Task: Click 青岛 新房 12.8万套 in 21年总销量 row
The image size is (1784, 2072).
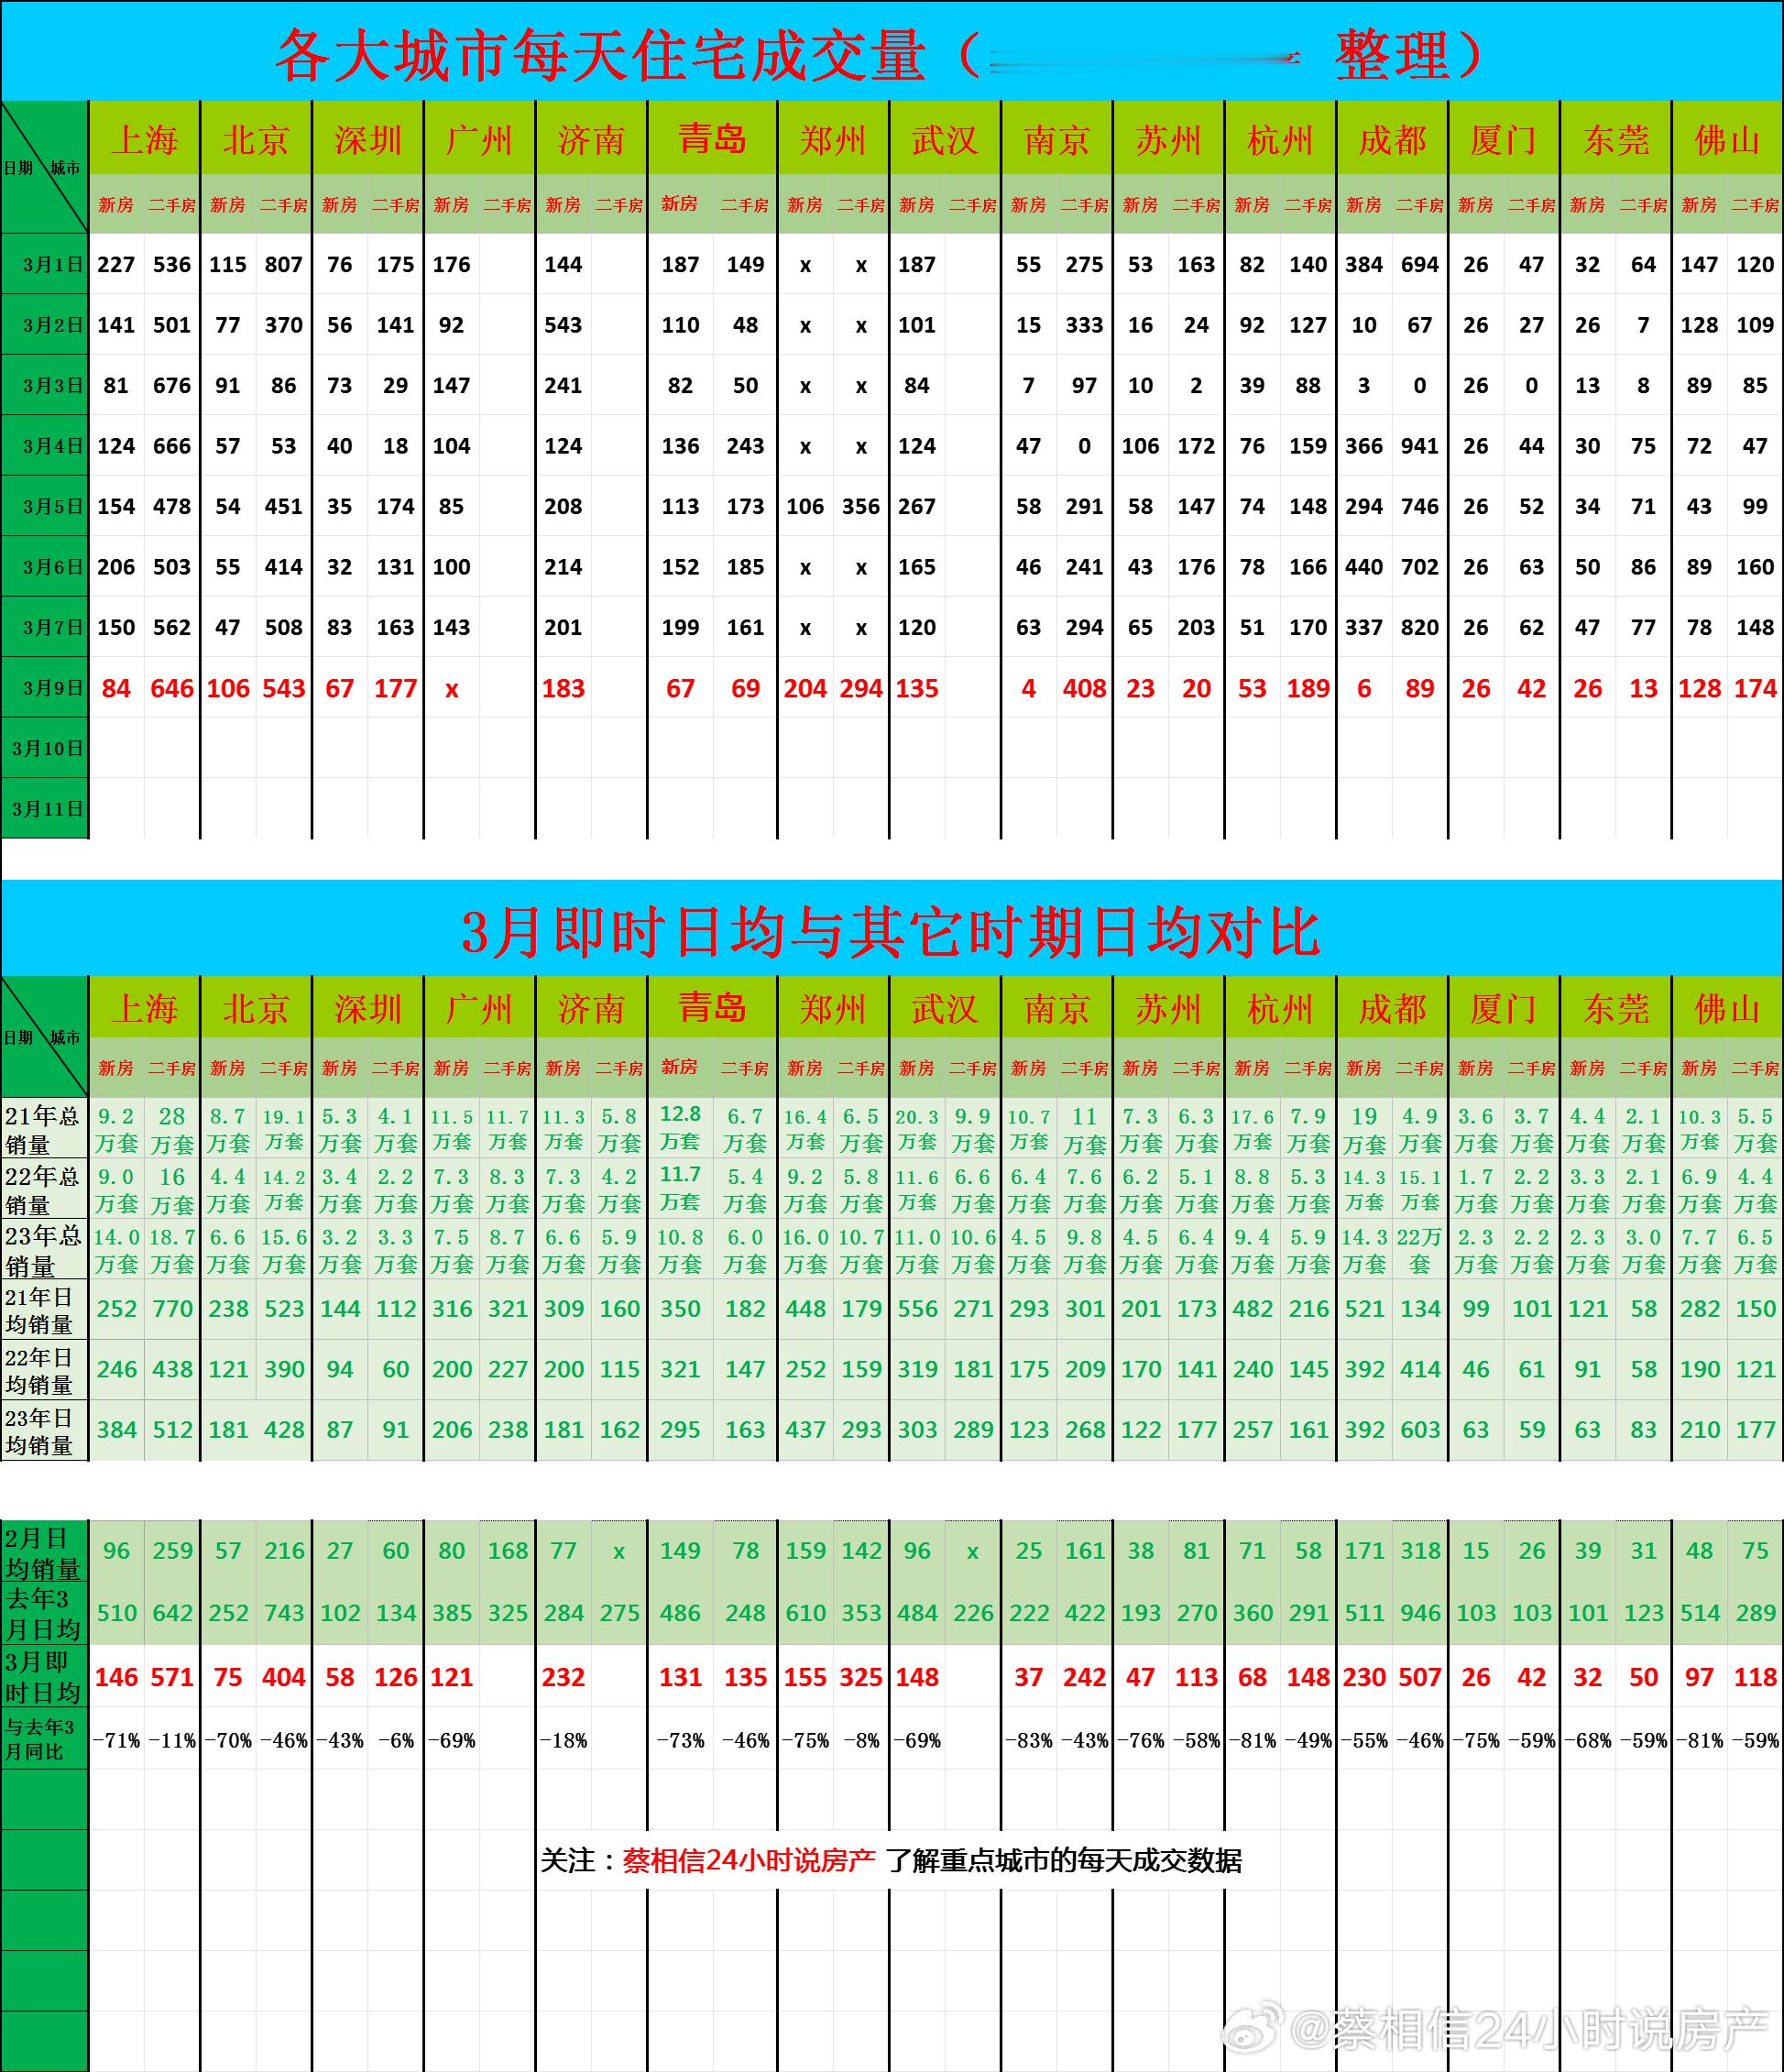Action: pos(680,1127)
